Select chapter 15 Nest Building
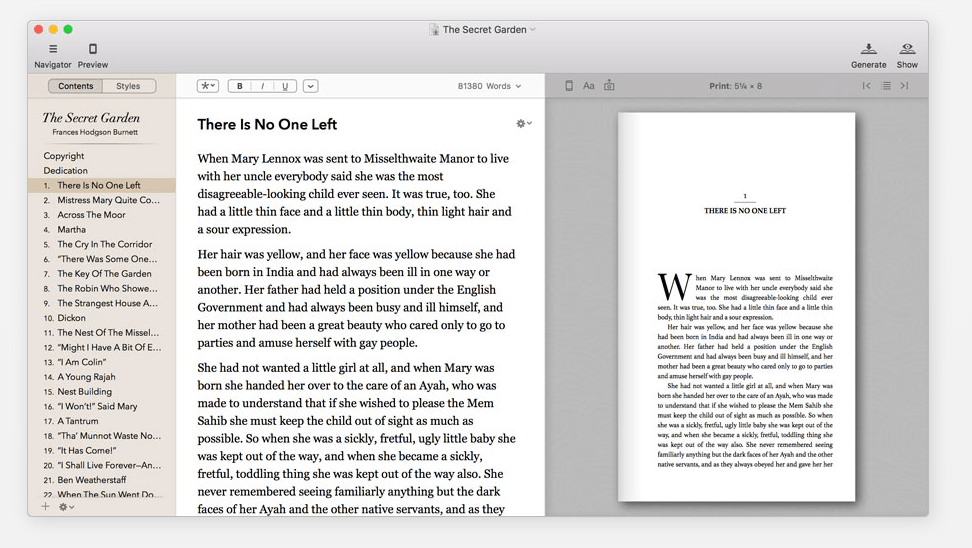 click(102, 392)
